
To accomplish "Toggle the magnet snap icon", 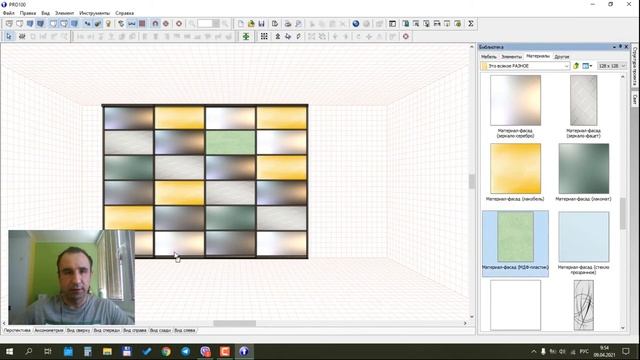I will [155, 24].
